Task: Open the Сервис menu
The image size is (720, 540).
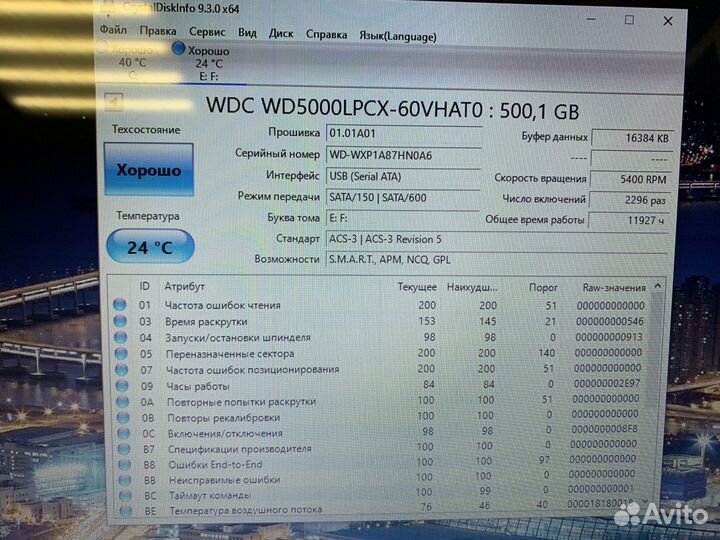Action: (x=207, y=32)
